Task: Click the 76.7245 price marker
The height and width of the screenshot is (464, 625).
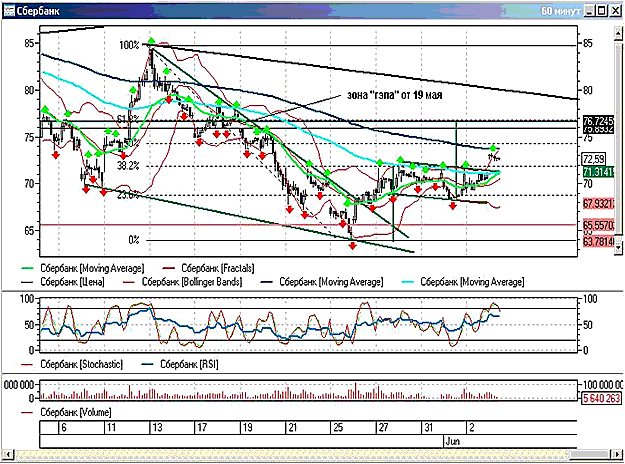Action: pos(598,121)
